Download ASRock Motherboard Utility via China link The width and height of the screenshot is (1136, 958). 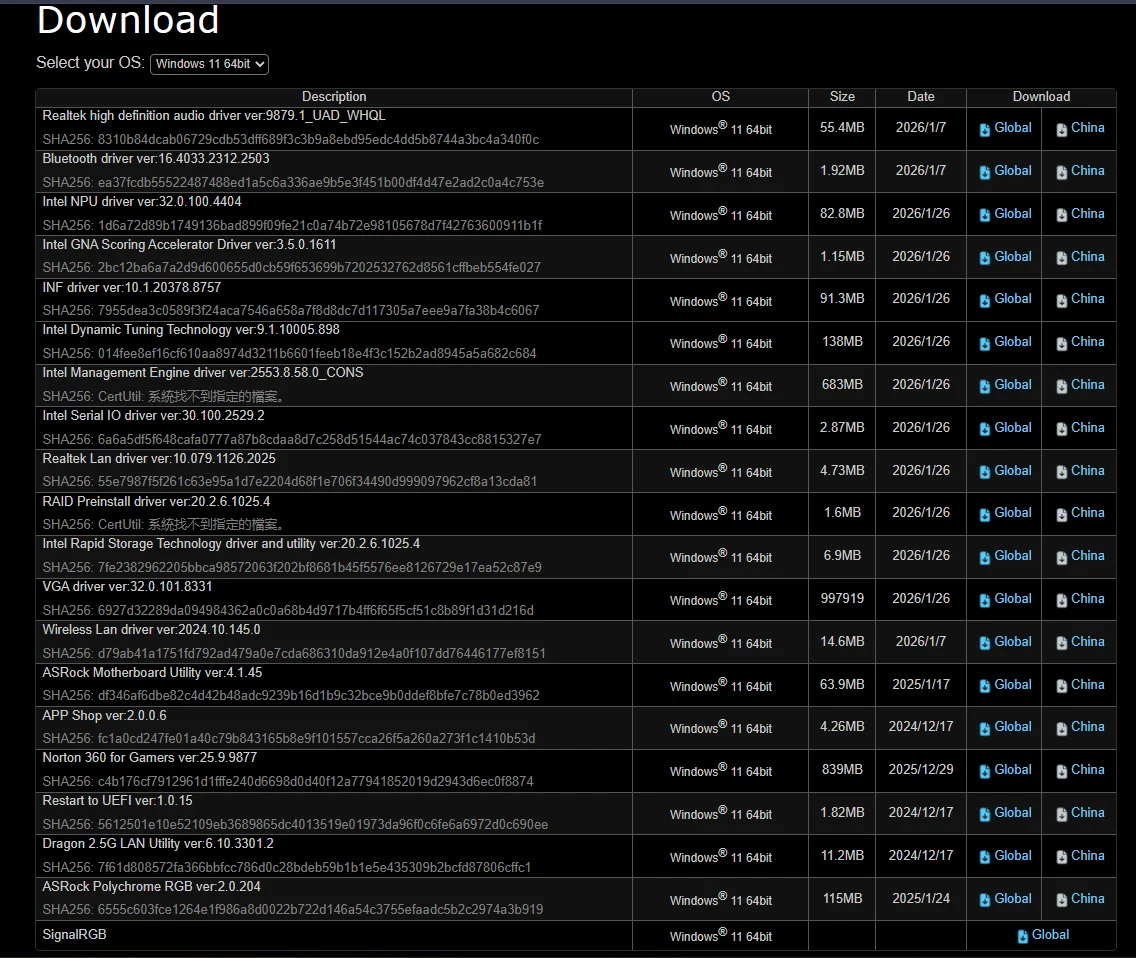point(1087,684)
